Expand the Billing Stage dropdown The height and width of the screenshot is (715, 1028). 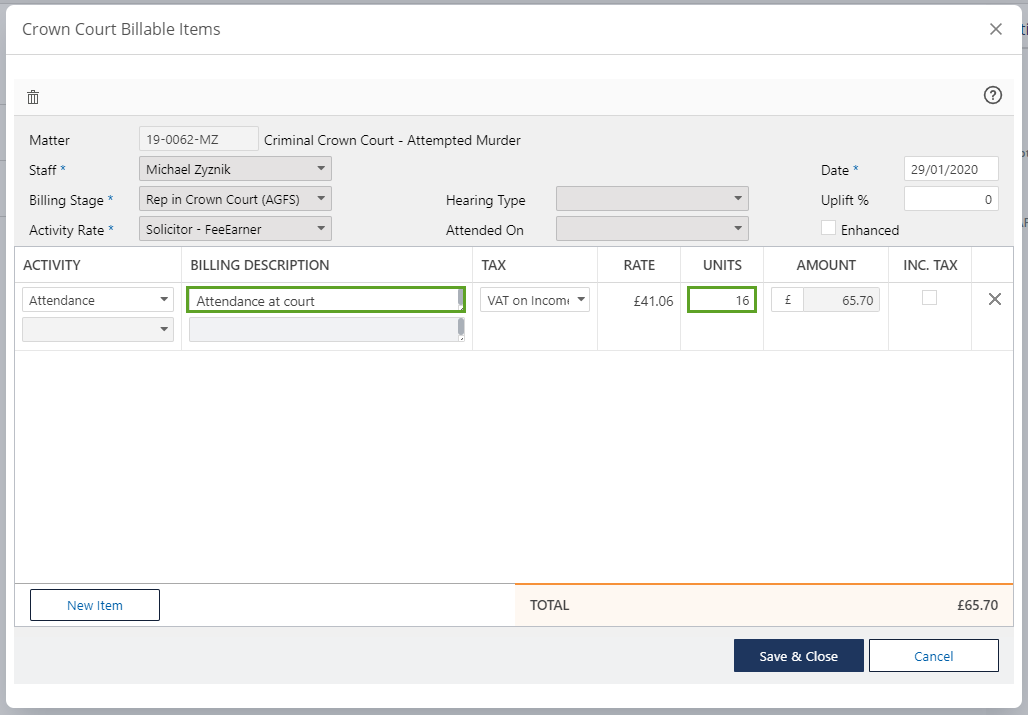[x=235, y=199]
